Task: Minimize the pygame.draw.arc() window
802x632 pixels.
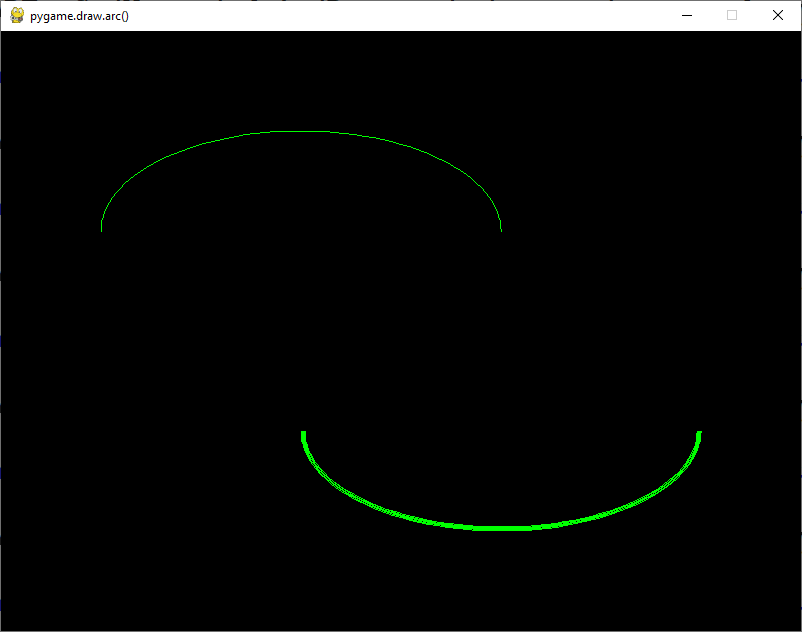Action: pyautogui.click(x=687, y=16)
